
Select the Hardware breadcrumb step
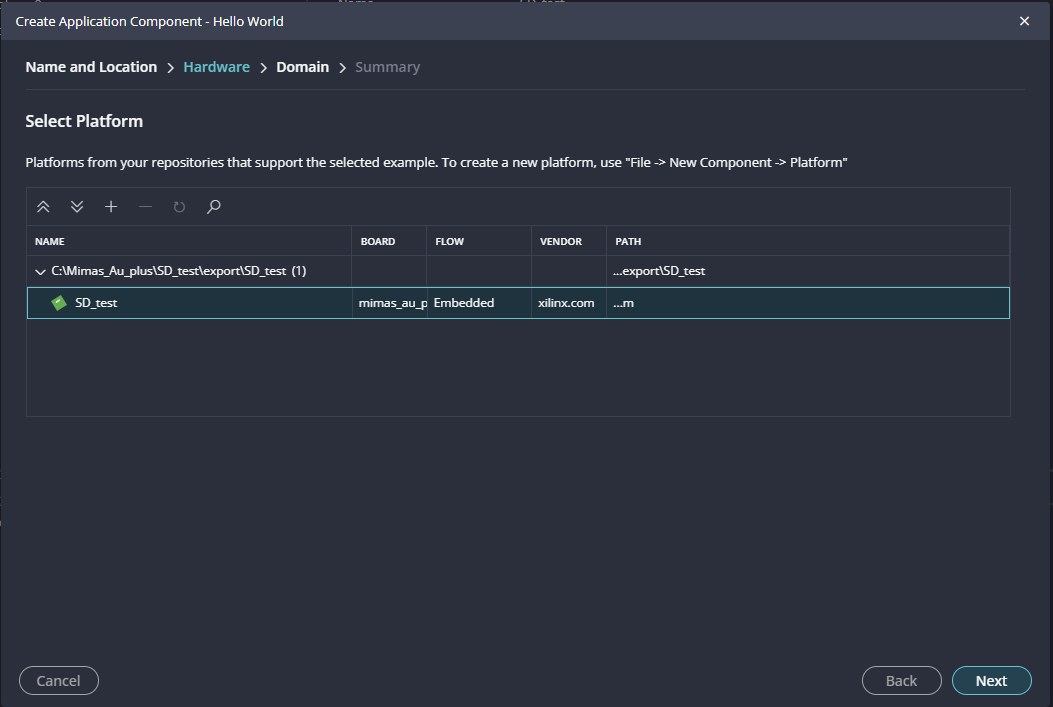point(216,67)
